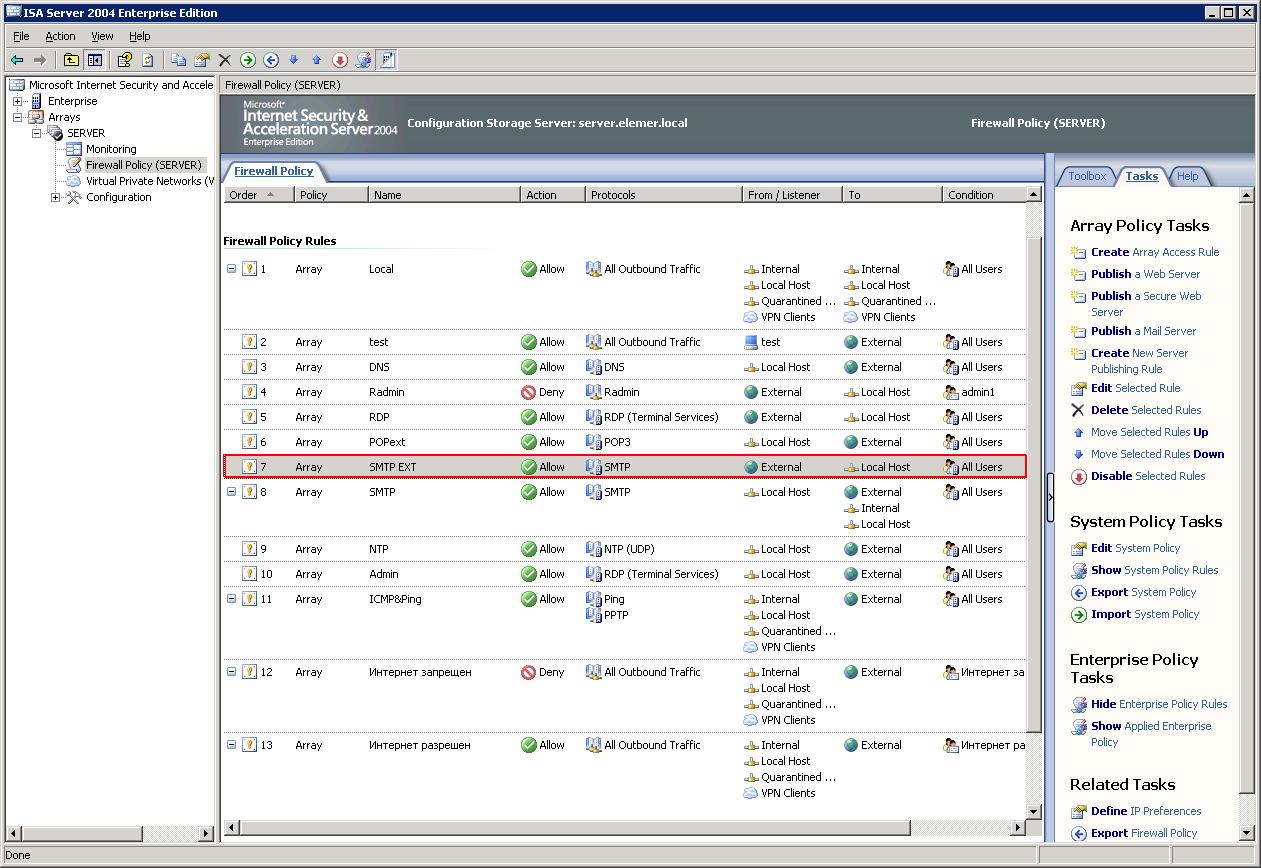This screenshot has width=1261, height=868.
Task: Click the rule icon next to order 9
Action: click(250, 549)
